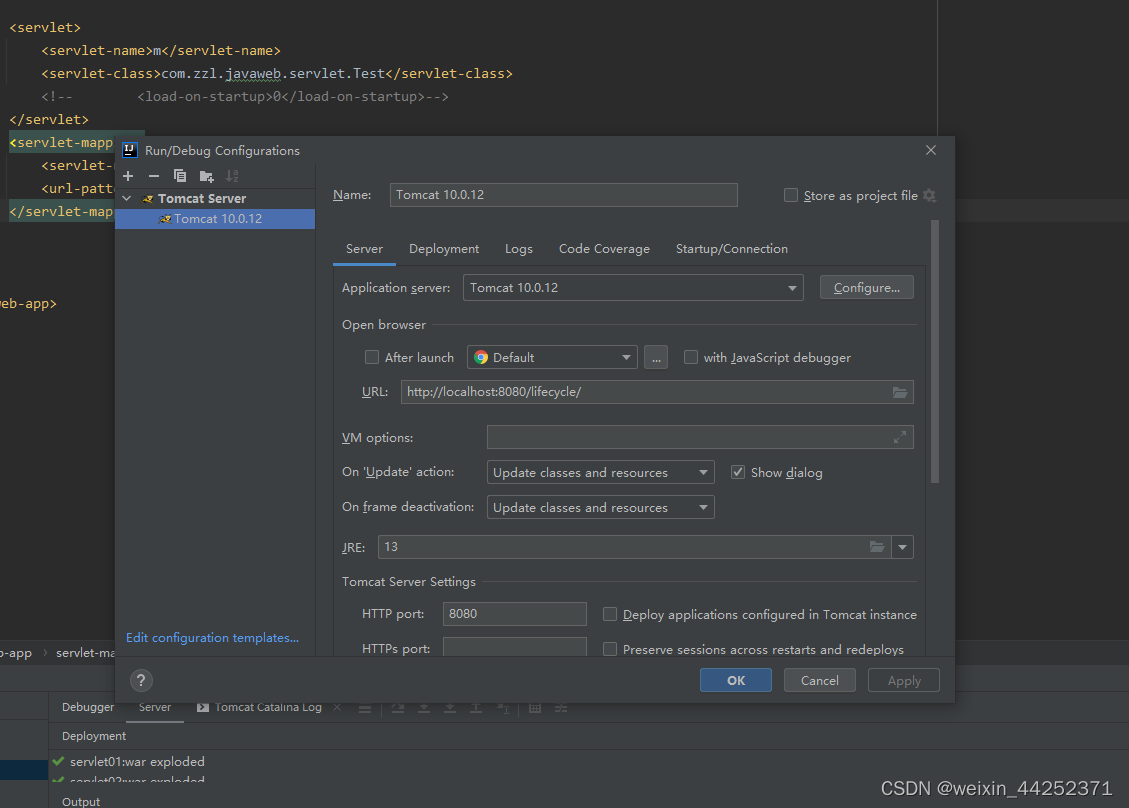Uncheck the Show dialog checkbox

pos(737,472)
